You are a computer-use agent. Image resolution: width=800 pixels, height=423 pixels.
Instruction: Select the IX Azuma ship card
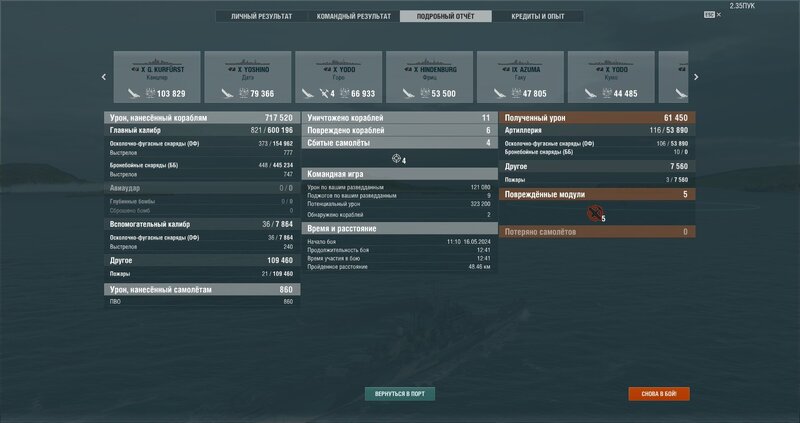pyautogui.click(x=520, y=77)
